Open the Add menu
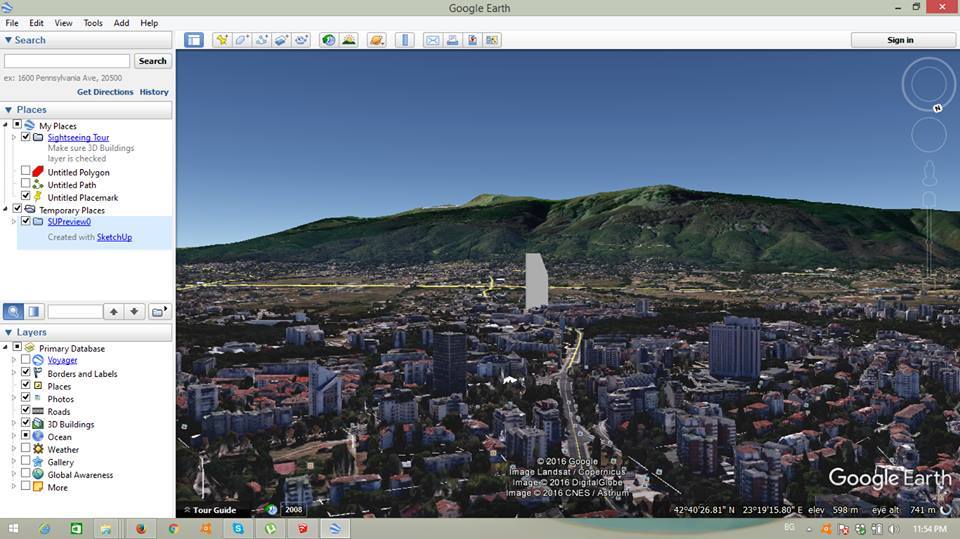The width and height of the screenshot is (960, 539). tap(121, 23)
